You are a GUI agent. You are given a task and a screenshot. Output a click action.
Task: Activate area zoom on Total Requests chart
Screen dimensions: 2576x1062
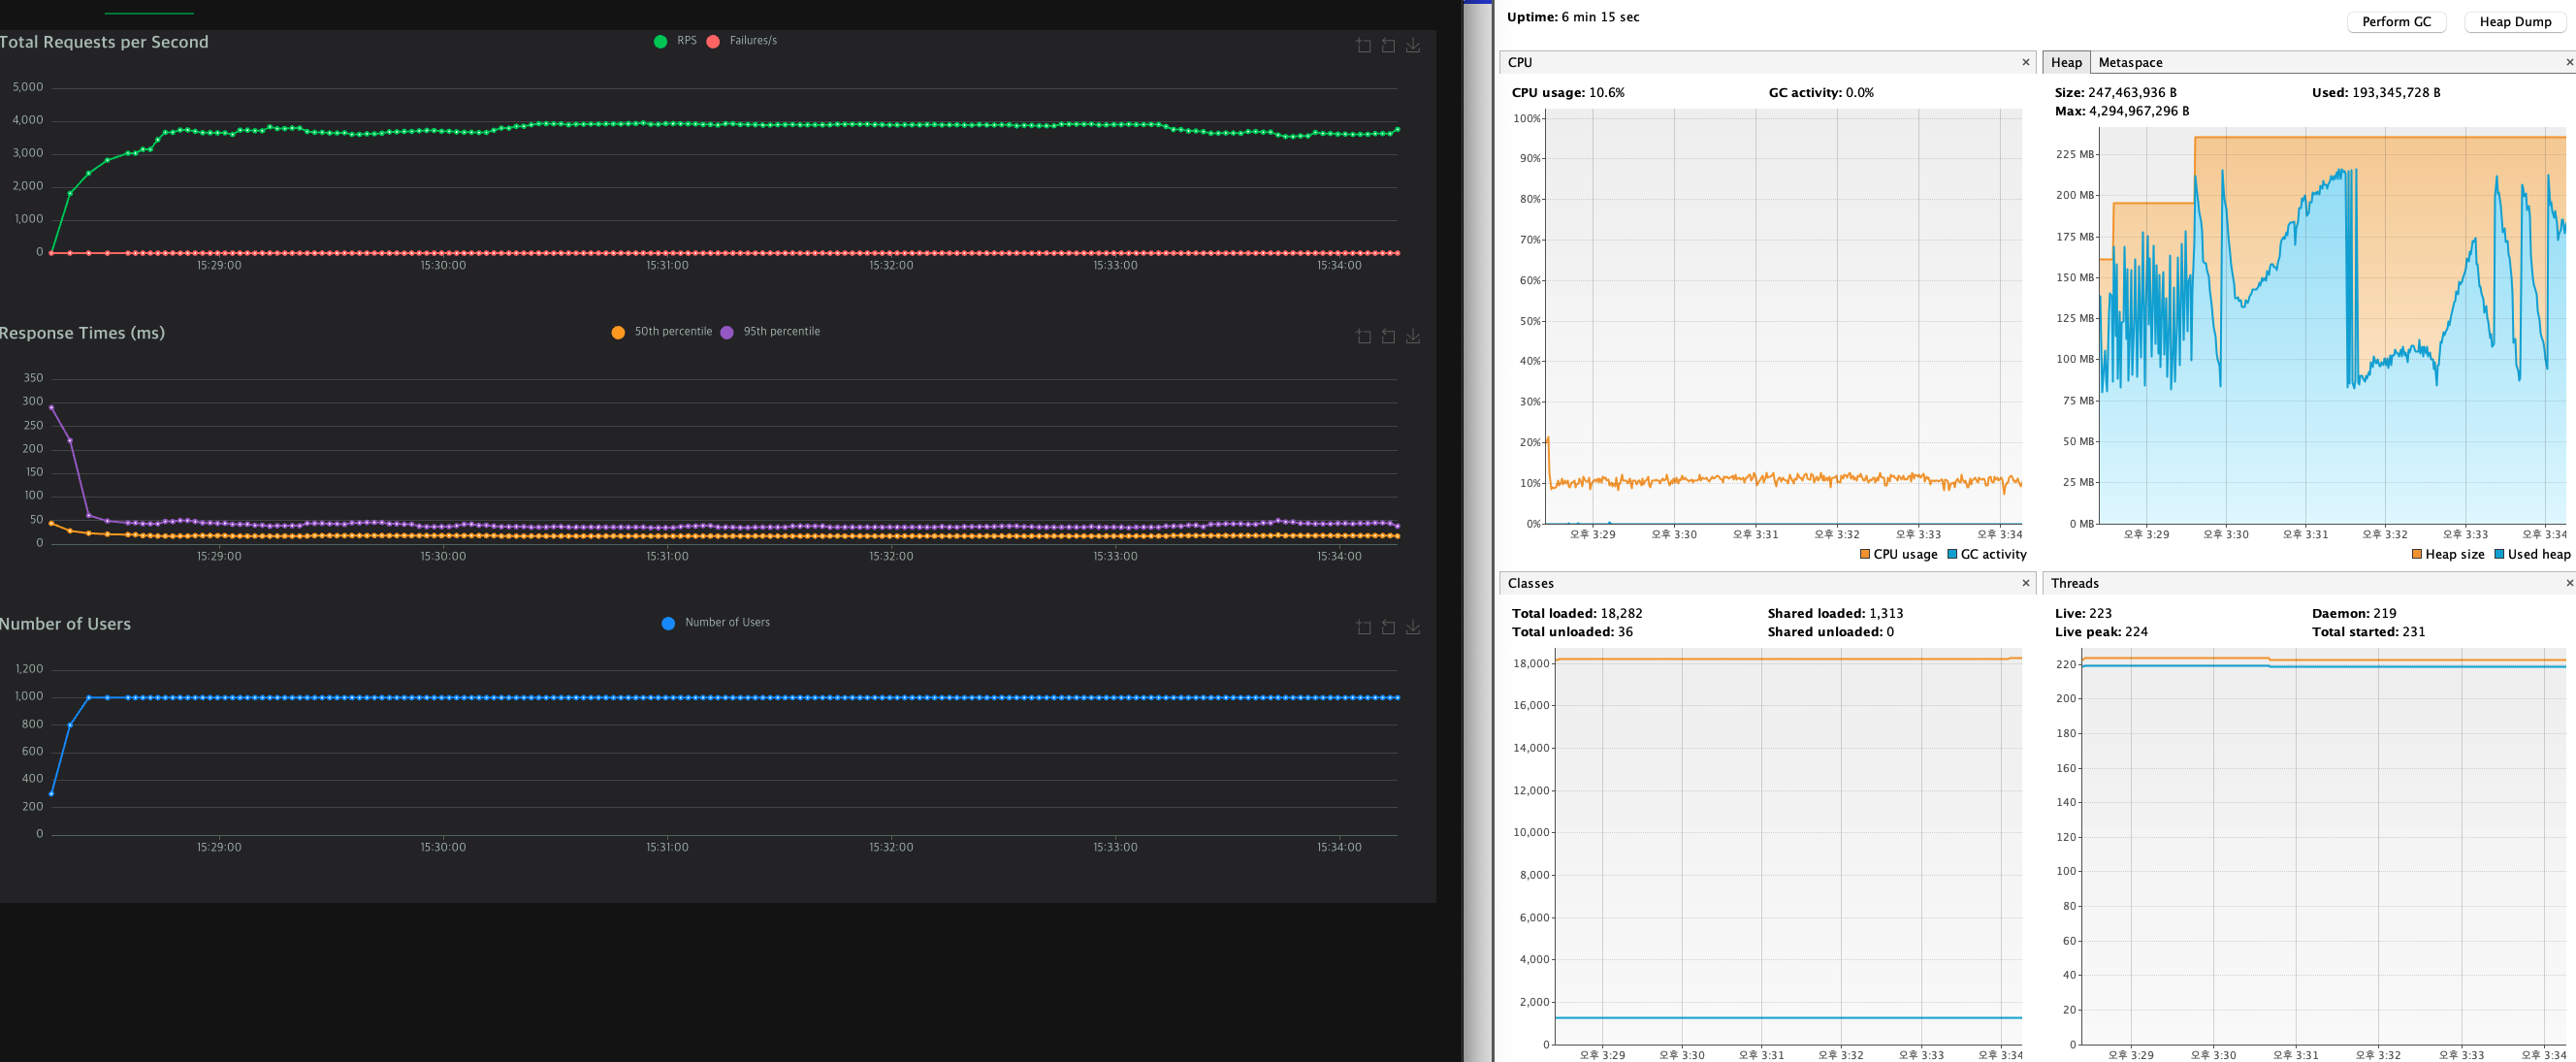coord(1363,46)
